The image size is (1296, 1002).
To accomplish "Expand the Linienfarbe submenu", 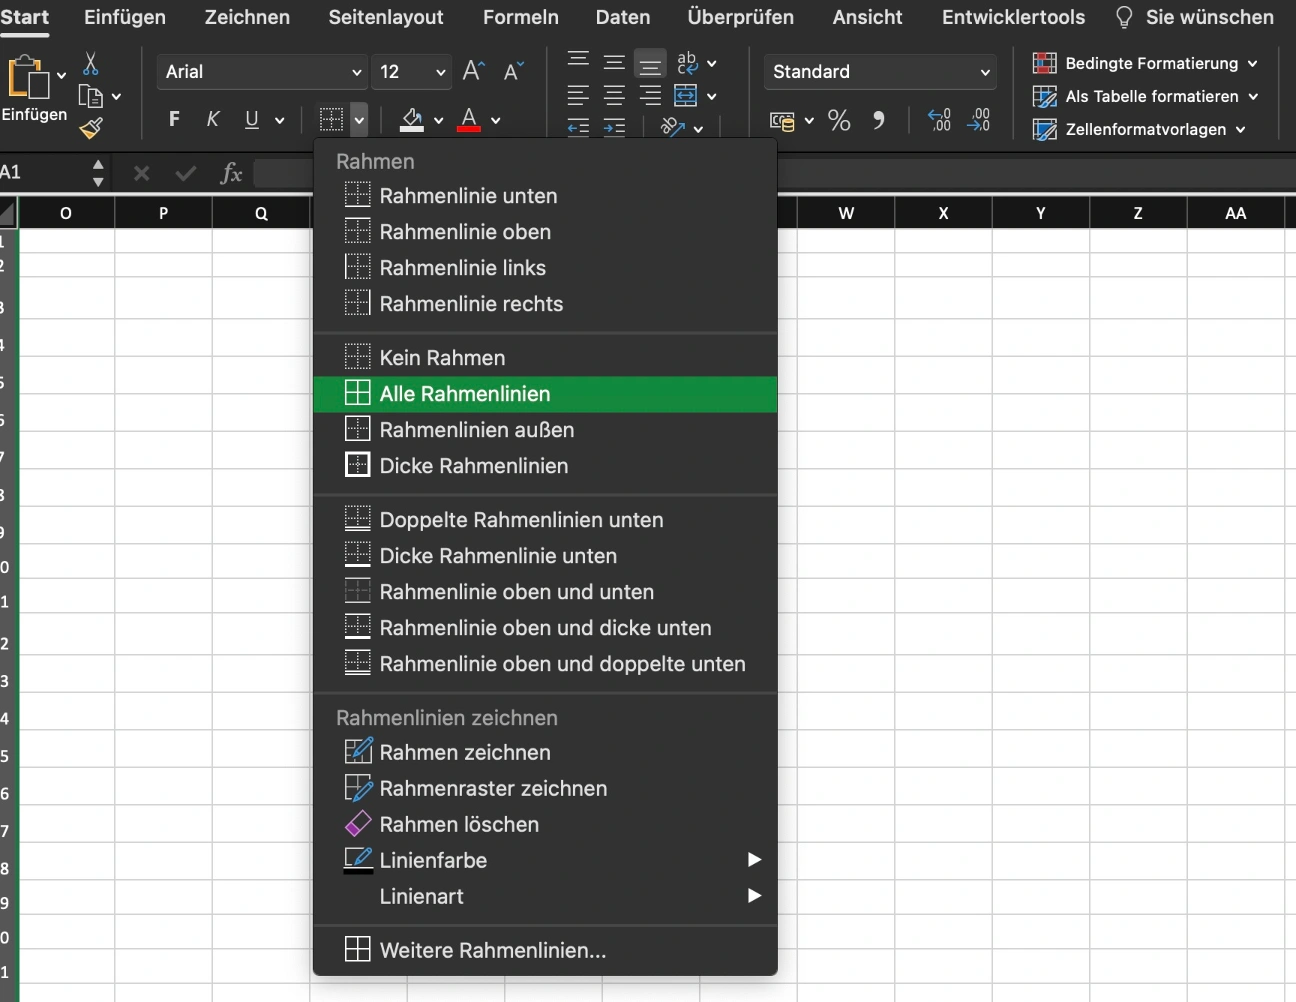I will click(545, 860).
